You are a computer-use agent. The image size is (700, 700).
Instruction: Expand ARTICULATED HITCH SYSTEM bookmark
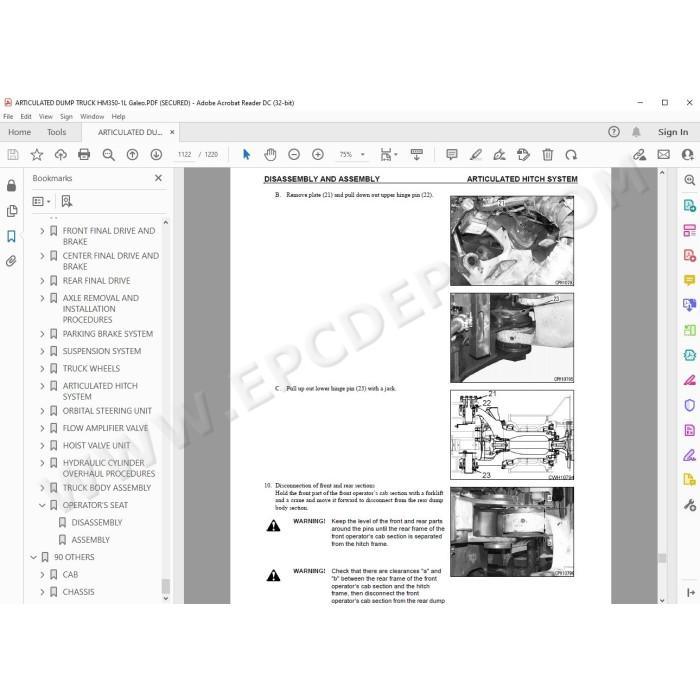(42, 386)
